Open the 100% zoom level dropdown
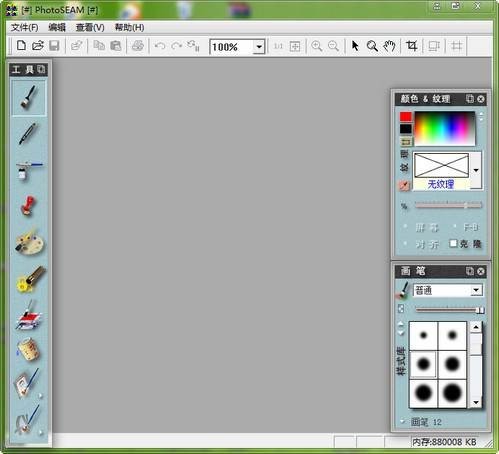The image size is (499, 454). tap(259, 47)
